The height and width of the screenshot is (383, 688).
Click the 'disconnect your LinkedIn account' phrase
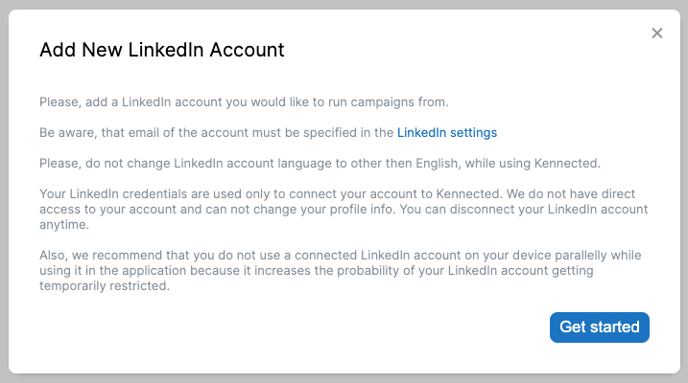pyautogui.click(x=548, y=209)
